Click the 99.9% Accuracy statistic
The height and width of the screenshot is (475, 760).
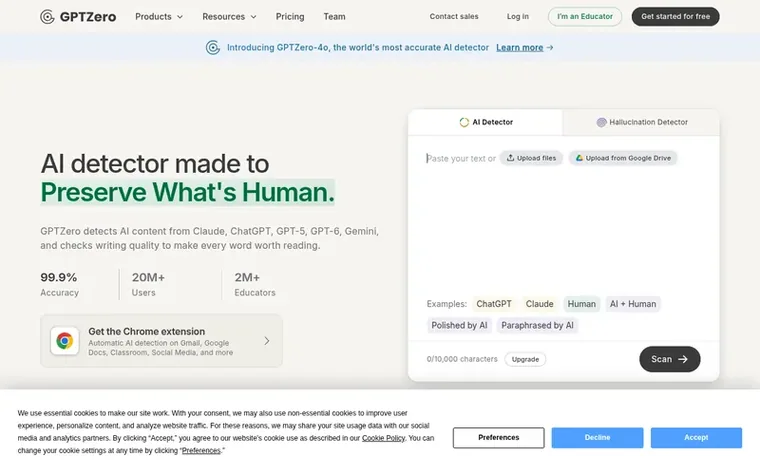click(60, 285)
